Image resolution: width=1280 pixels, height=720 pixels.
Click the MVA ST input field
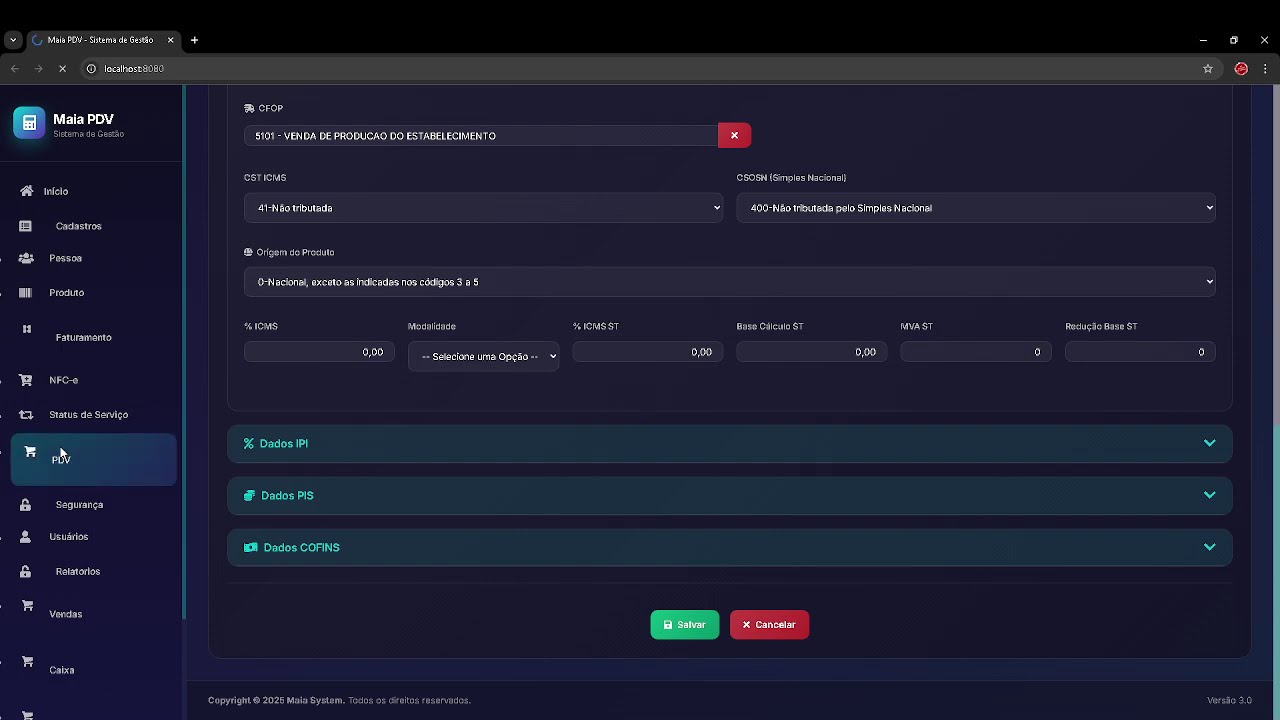(x=976, y=352)
